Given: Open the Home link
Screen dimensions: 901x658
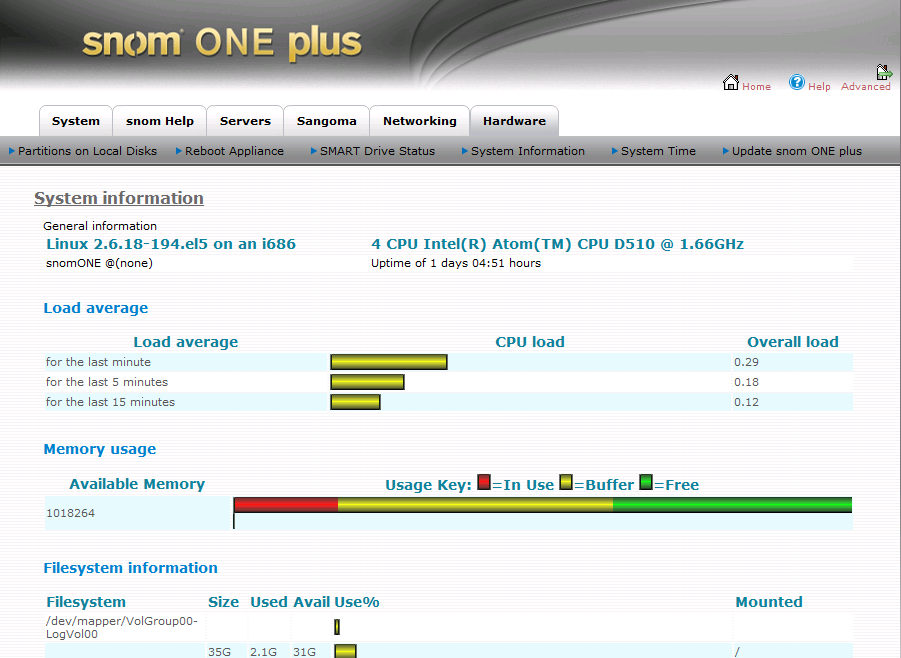Looking at the screenshot, I should 756,86.
